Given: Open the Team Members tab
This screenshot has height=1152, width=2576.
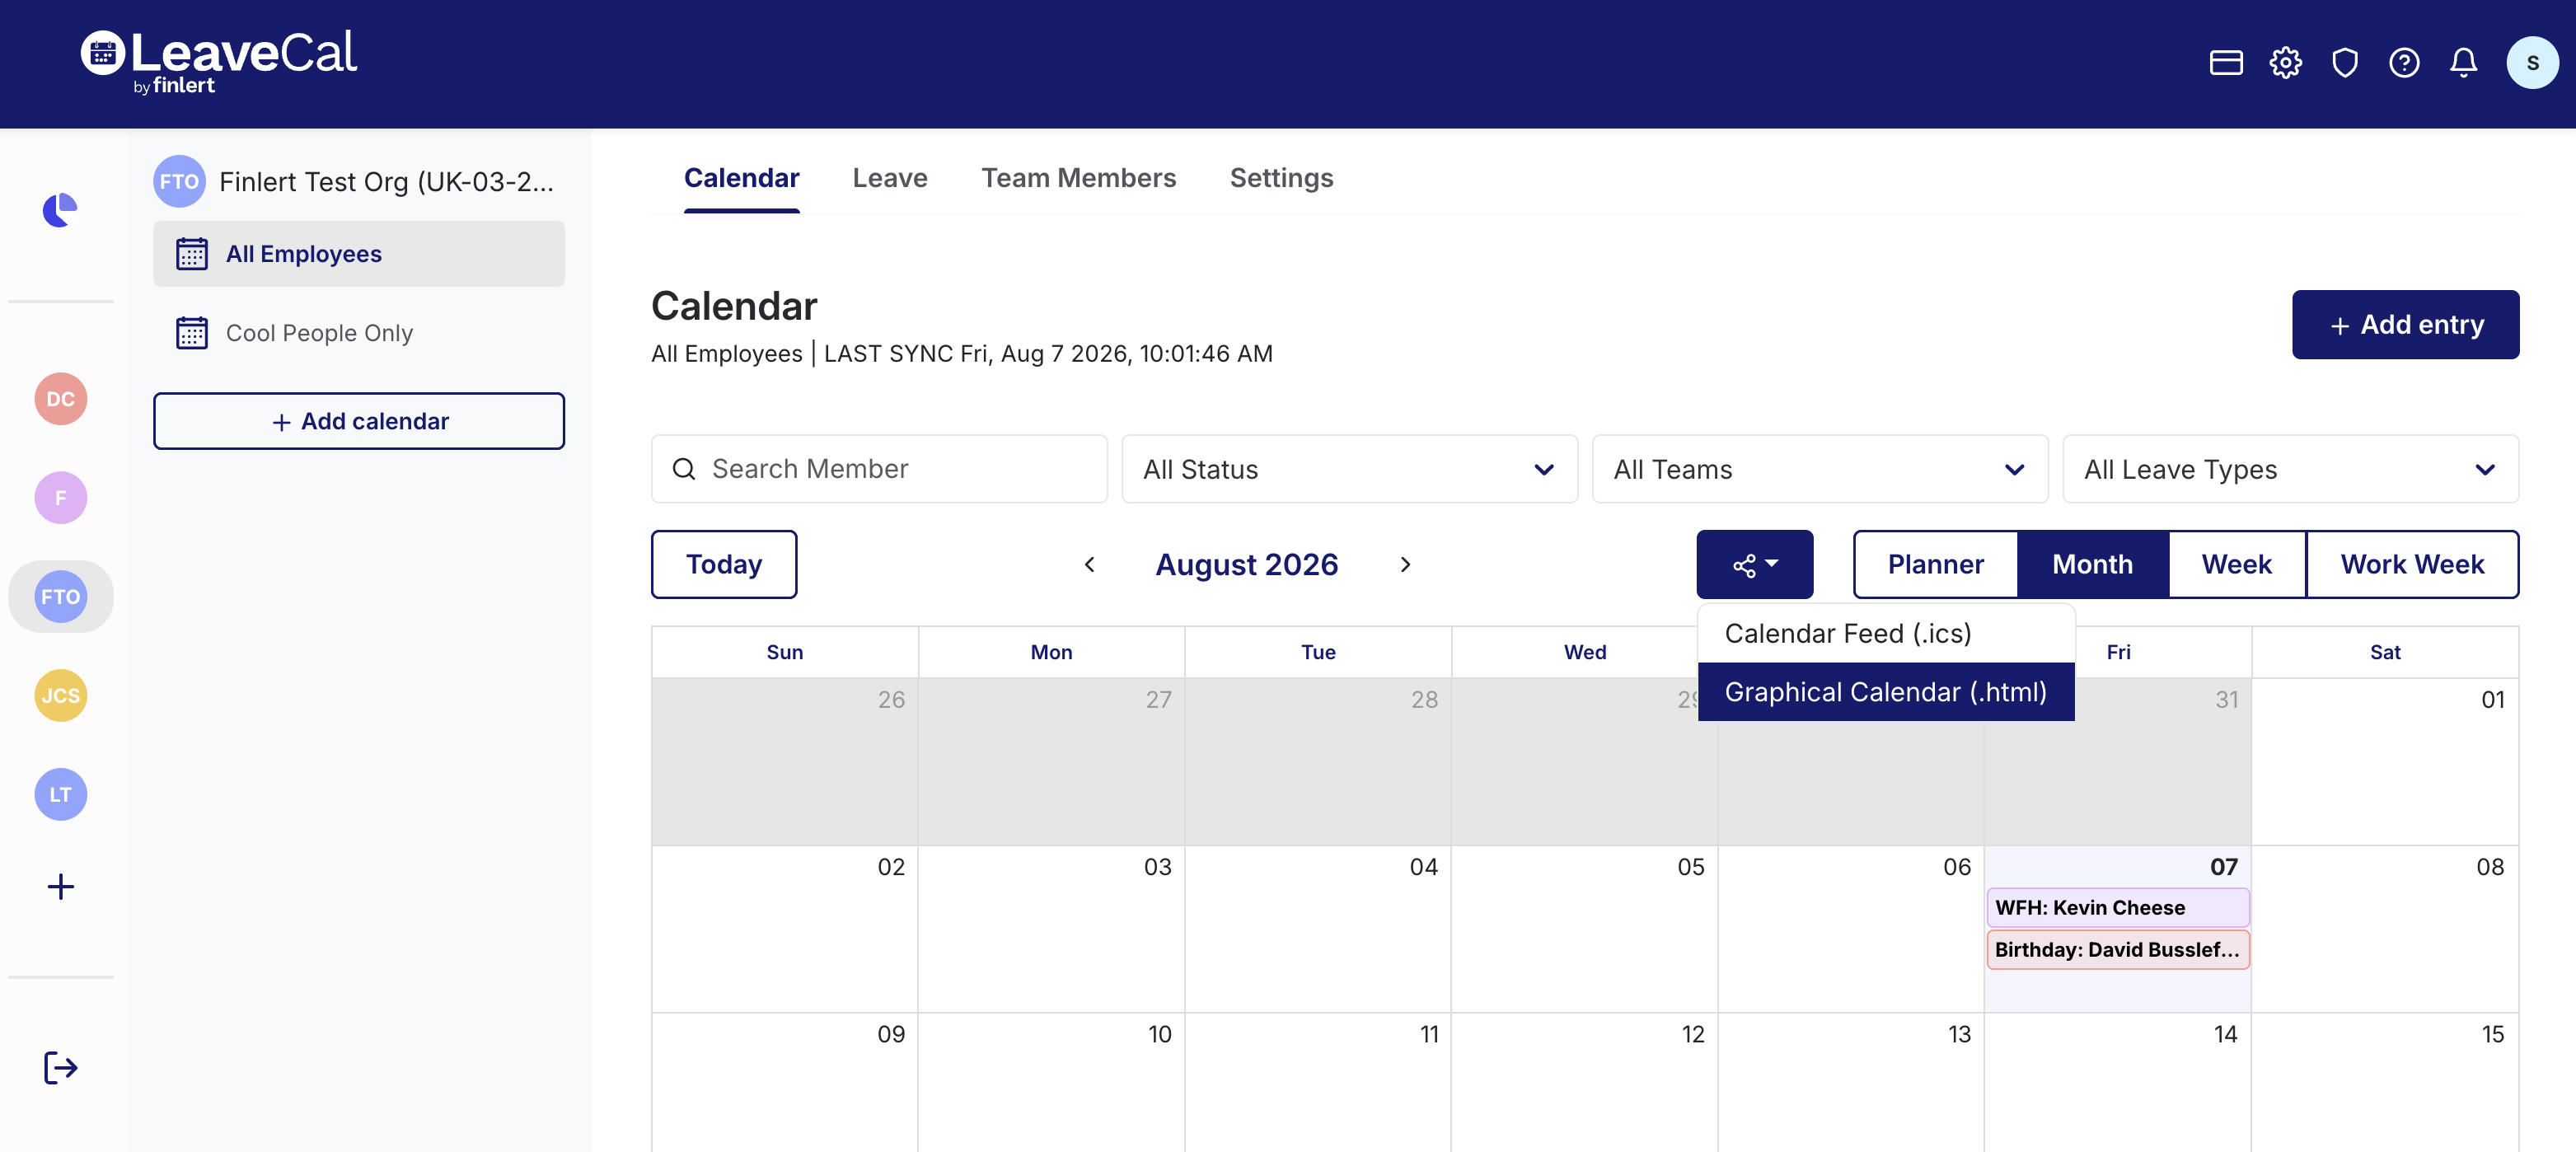Looking at the screenshot, I should click(x=1078, y=178).
